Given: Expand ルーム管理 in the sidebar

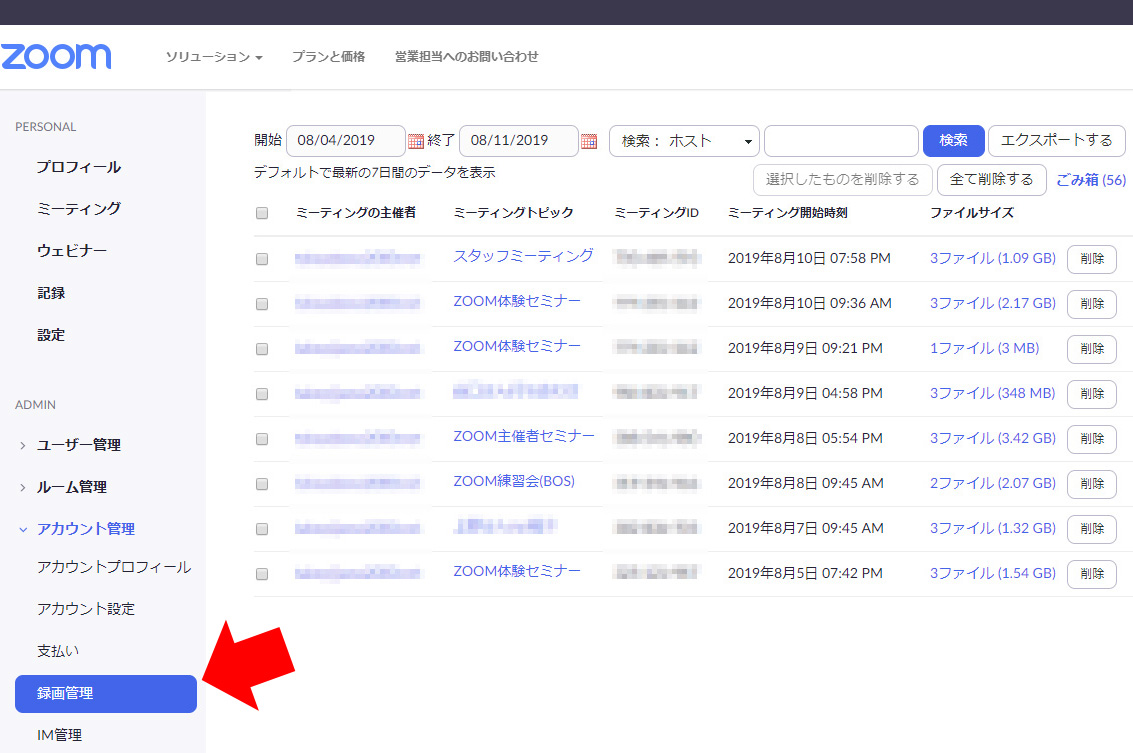Looking at the screenshot, I should click(71, 487).
